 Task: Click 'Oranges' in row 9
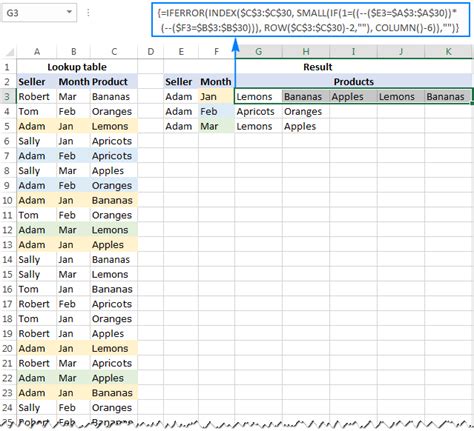point(112,186)
